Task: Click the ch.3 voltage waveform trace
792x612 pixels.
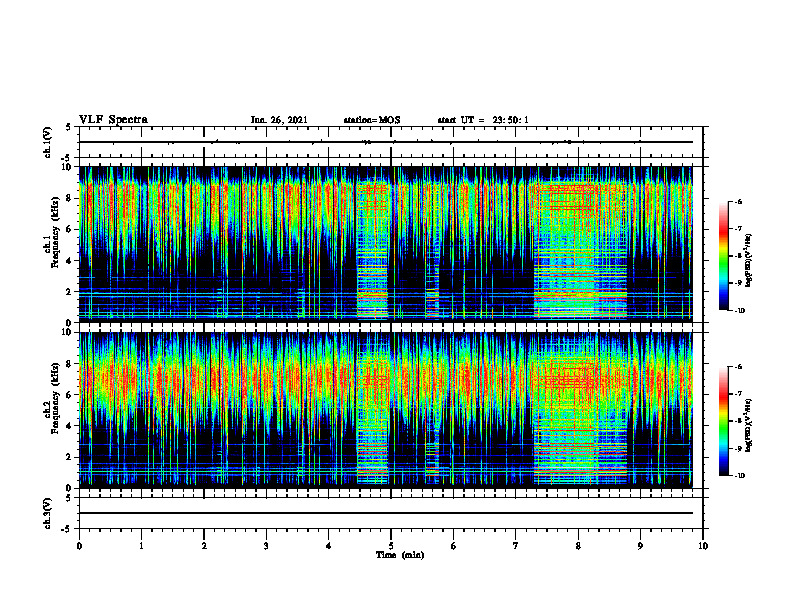Action: click(x=386, y=513)
